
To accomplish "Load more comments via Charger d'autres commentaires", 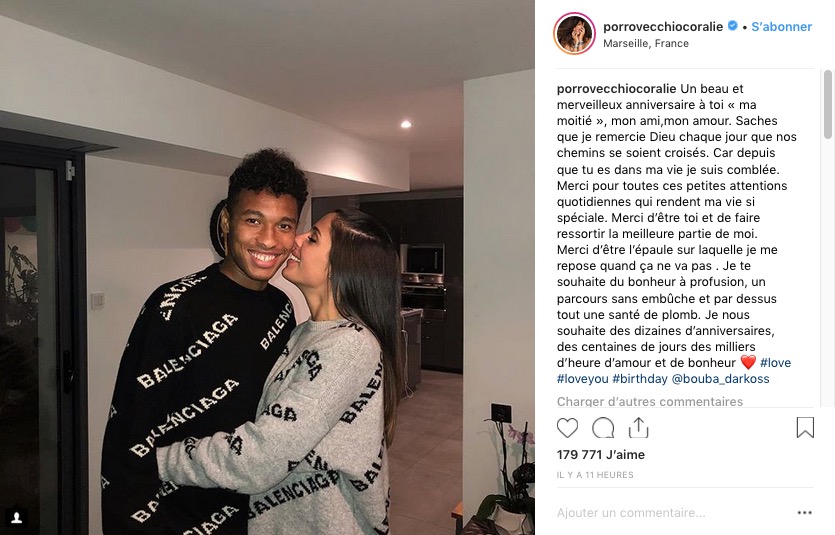I will (650, 401).
